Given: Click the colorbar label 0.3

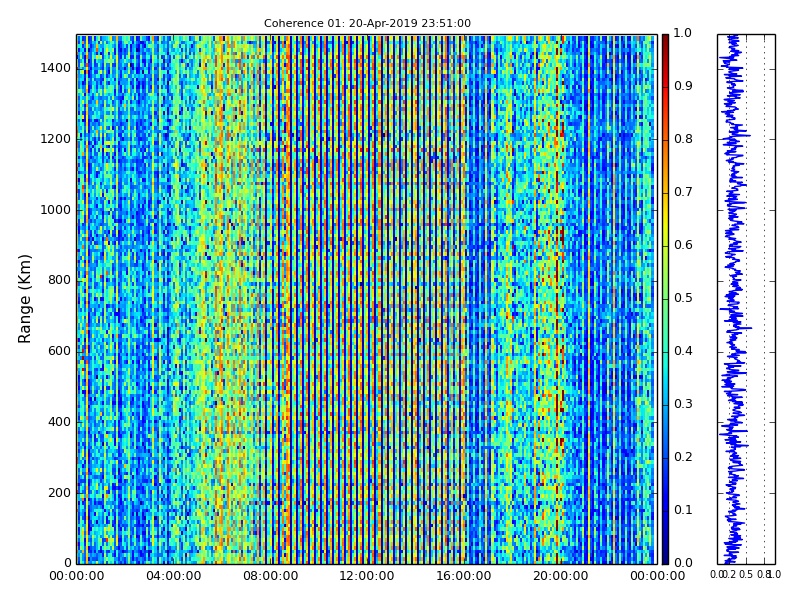Looking at the screenshot, I should tap(683, 405).
